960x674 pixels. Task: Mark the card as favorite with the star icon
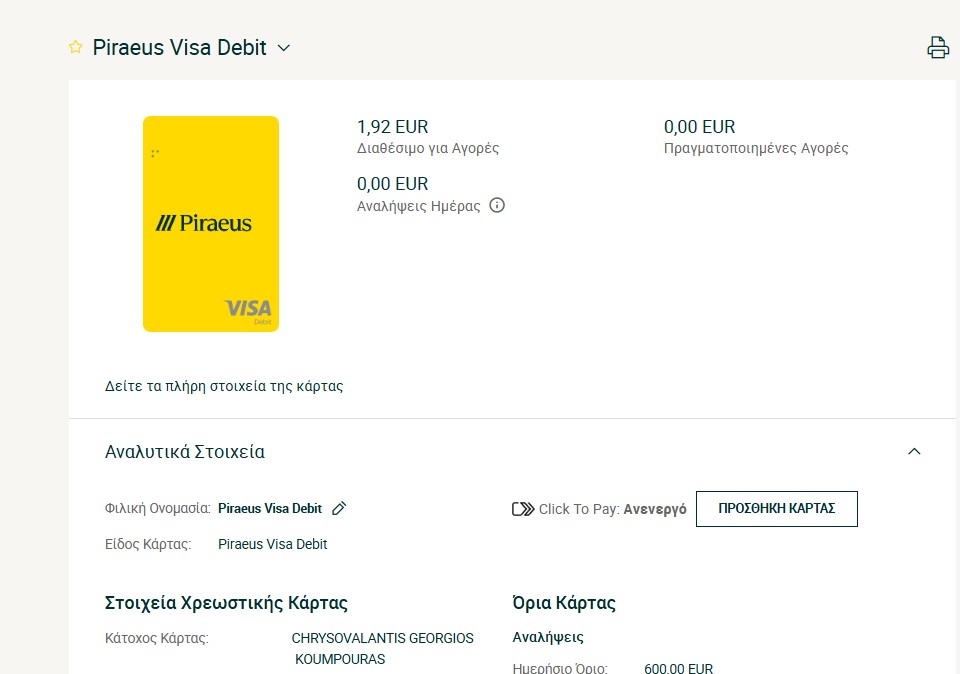coord(75,47)
